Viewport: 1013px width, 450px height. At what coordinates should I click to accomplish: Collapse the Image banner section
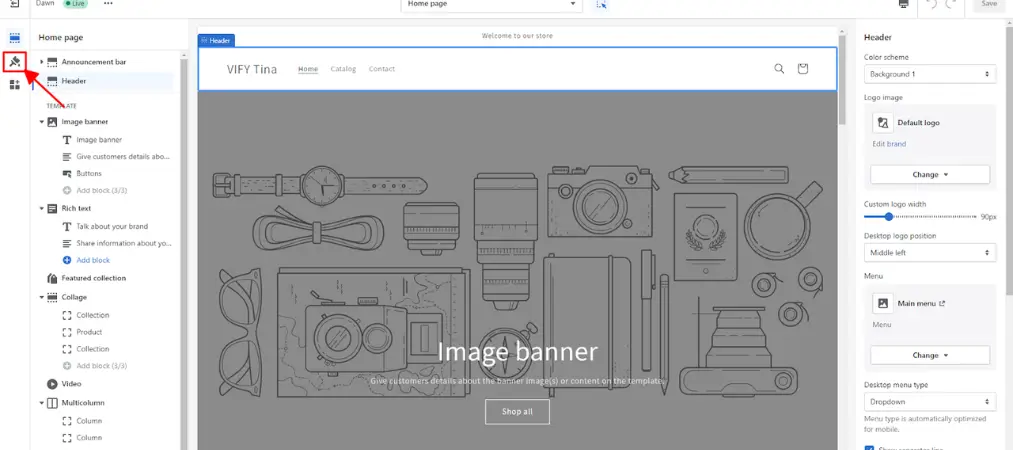pyautogui.click(x=41, y=121)
